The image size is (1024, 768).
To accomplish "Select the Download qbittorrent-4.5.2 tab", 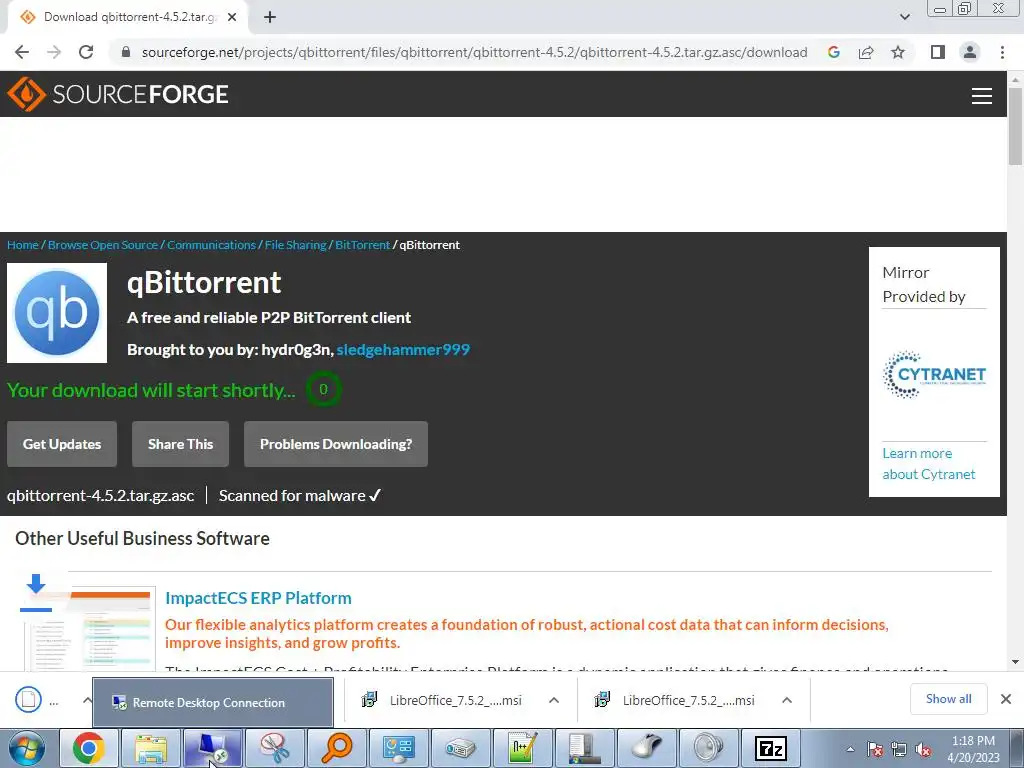I will [x=127, y=18].
